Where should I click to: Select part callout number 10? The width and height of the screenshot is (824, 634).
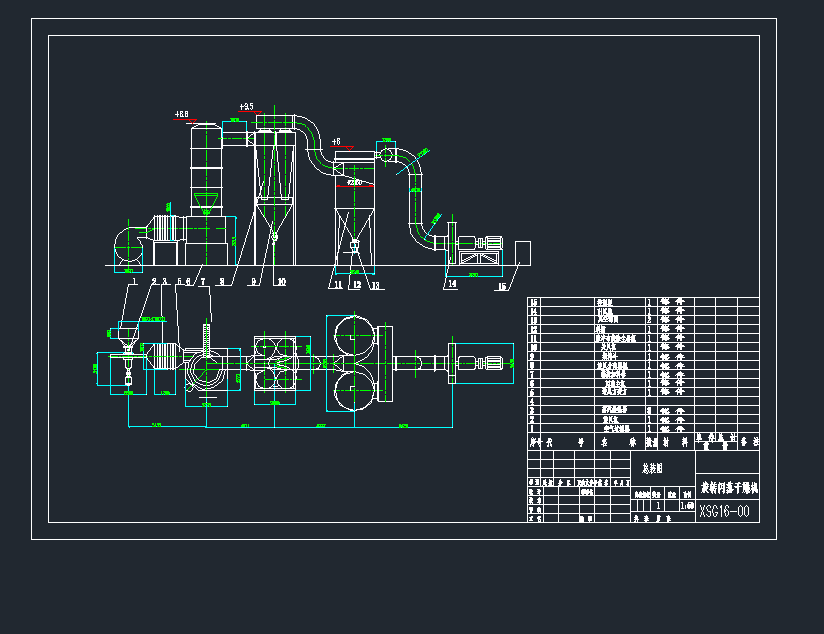[281, 283]
